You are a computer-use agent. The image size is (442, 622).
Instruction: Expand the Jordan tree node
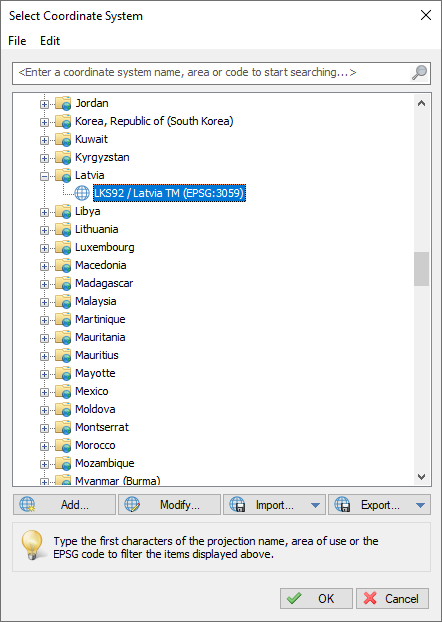click(x=44, y=104)
